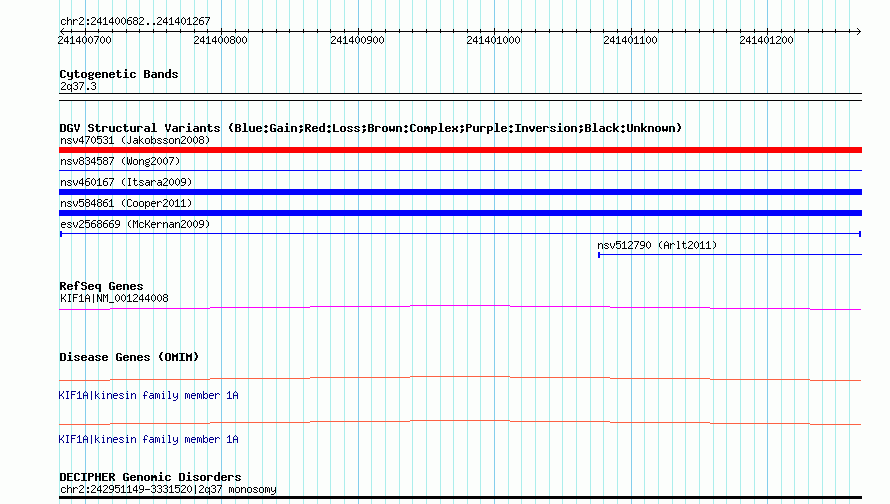This screenshot has height=504, width=890.
Task: Select ruler position 241401000
Action: click(493, 40)
